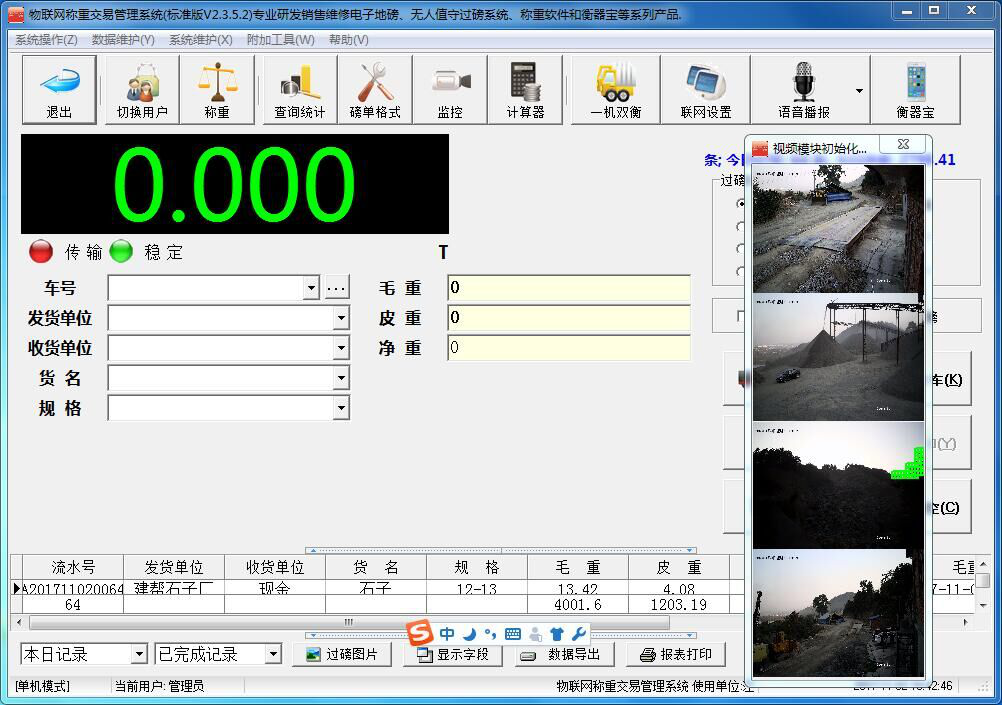Click the 退出 exit toolbar icon

pyautogui.click(x=59, y=89)
